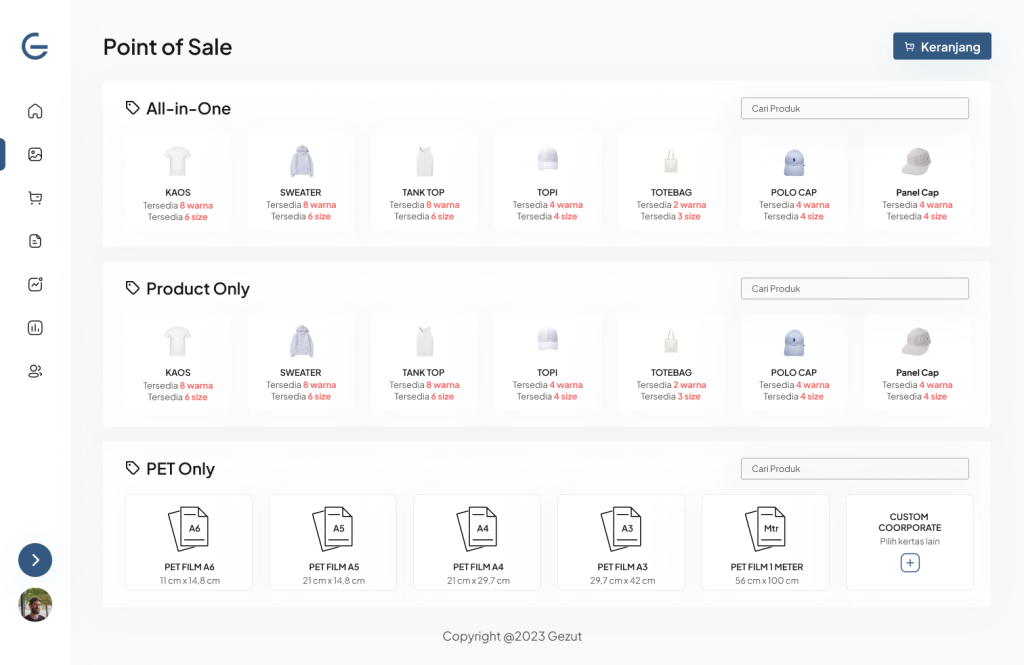Click the plus icon under Custom Coorporate
The image size is (1024, 665).
coord(910,562)
